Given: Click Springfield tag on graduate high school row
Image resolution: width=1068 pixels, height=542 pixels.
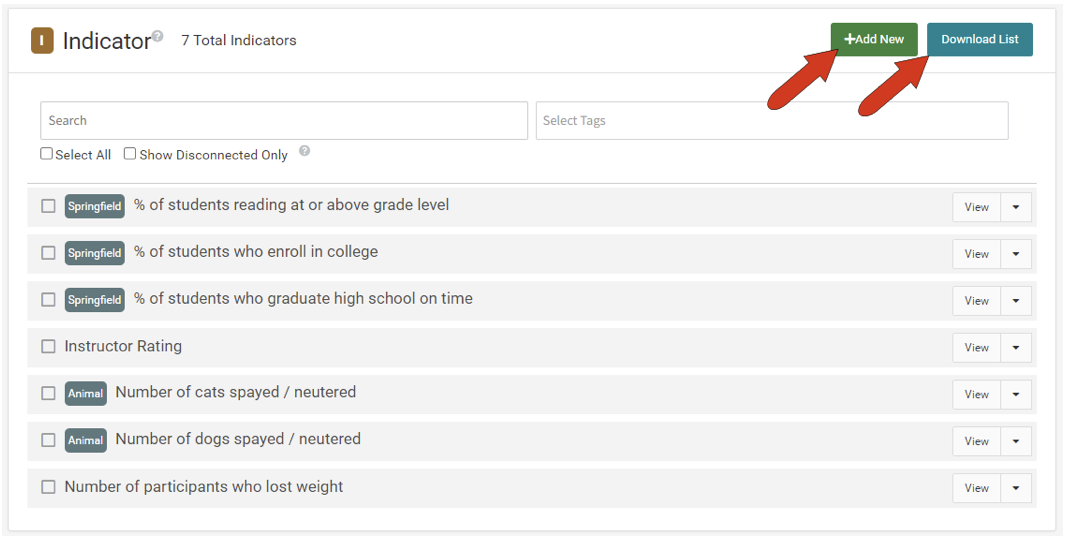Looking at the screenshot, I should click(95, 300).
